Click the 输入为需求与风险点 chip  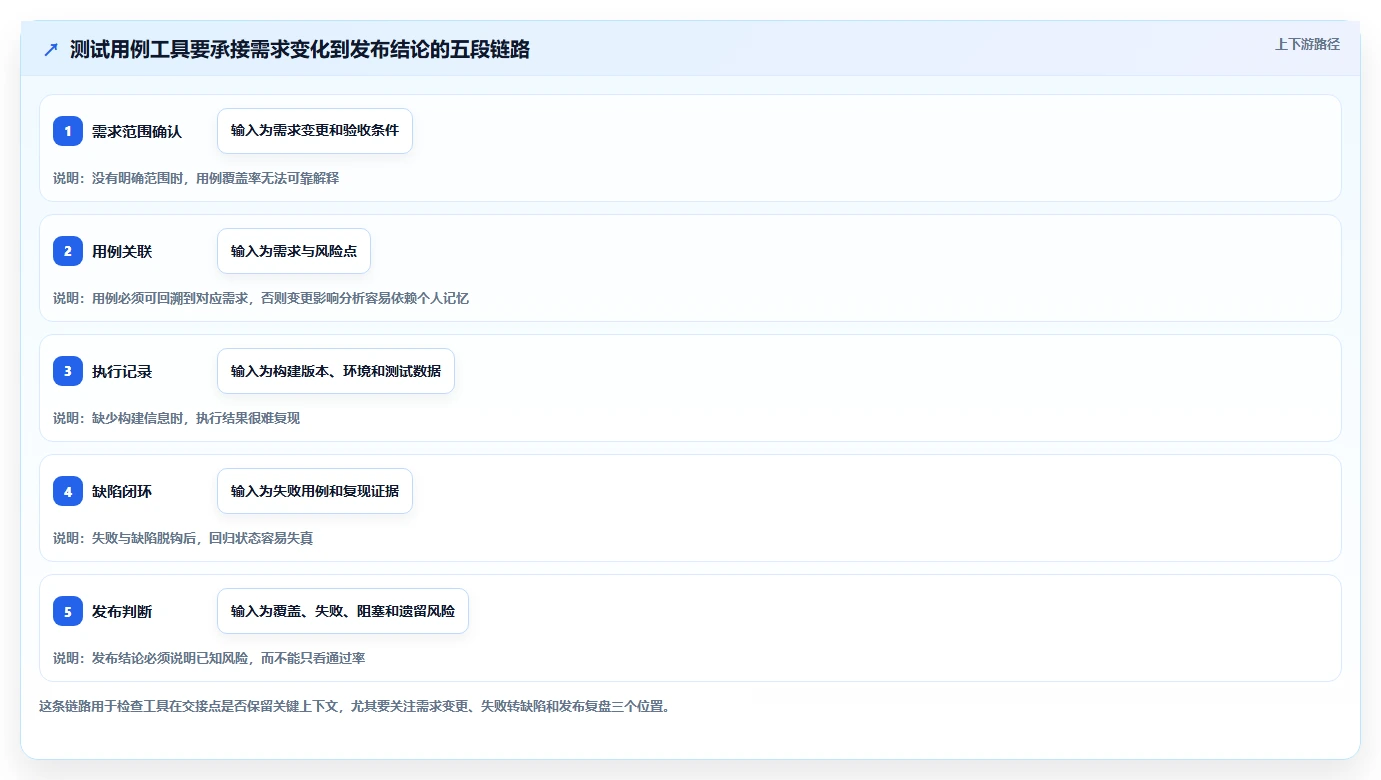294,251
